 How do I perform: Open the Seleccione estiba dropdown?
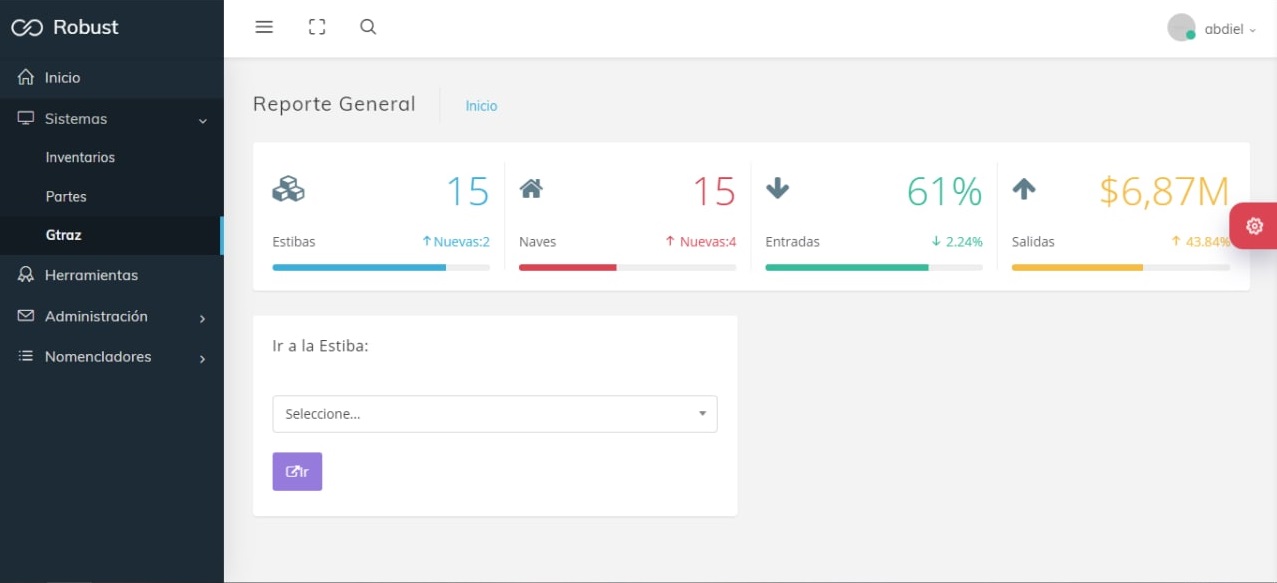[x=494, y=414]
